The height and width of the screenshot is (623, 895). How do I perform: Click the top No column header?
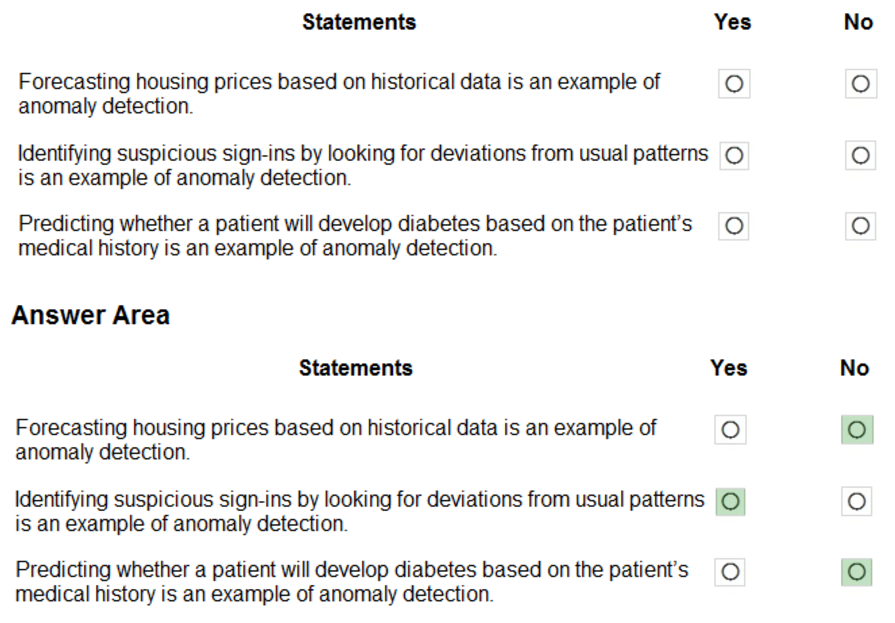pos(858,22)
